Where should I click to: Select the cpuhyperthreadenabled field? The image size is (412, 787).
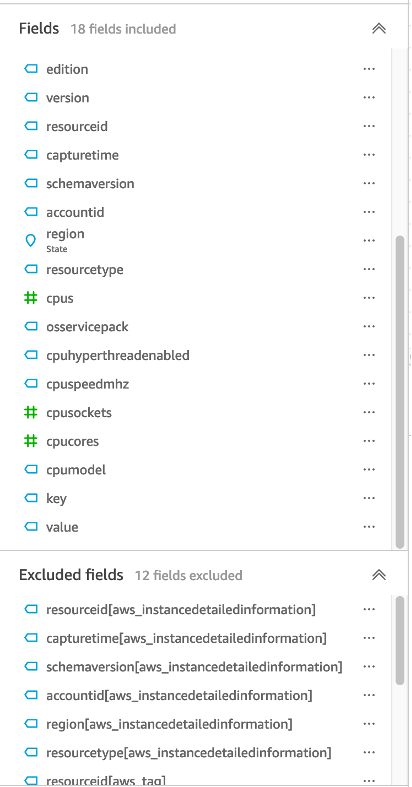tap(196, 355)
